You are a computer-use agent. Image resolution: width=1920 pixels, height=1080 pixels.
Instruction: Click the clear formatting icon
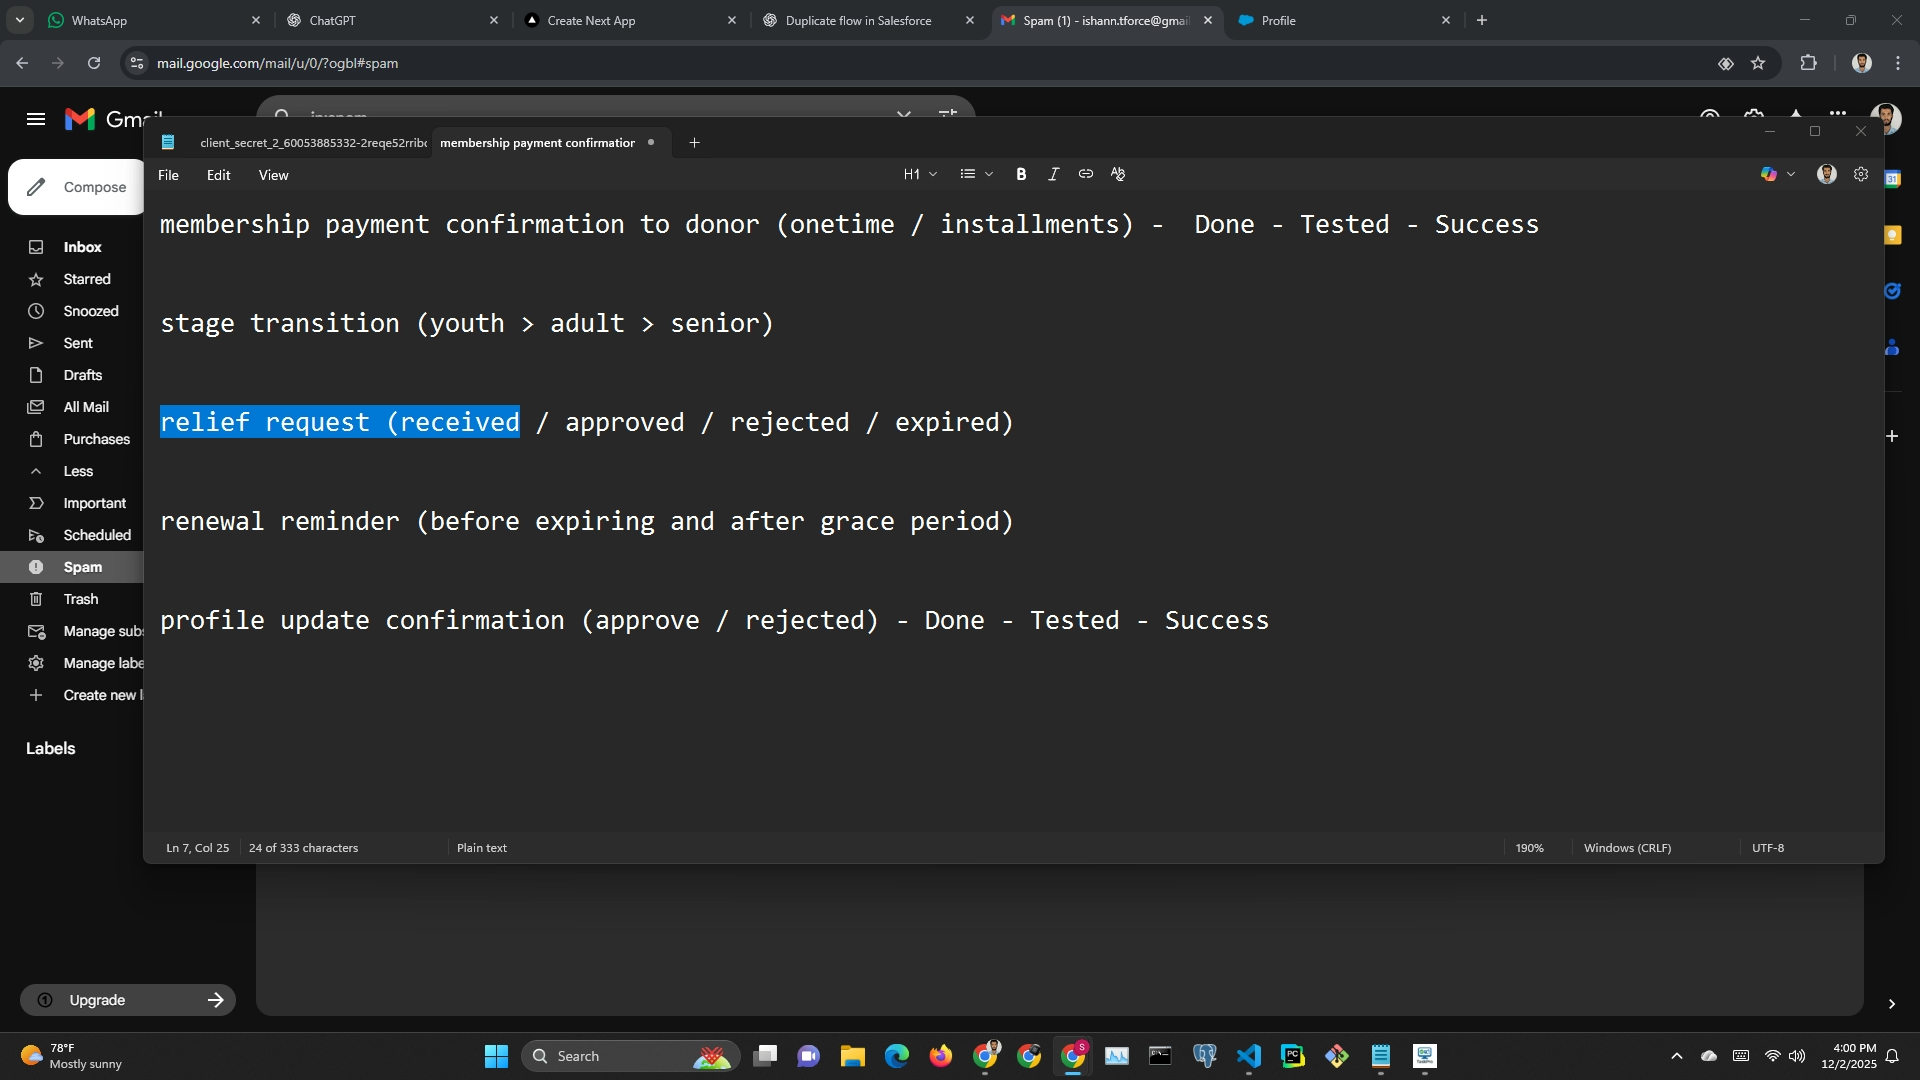(1118, 174)
